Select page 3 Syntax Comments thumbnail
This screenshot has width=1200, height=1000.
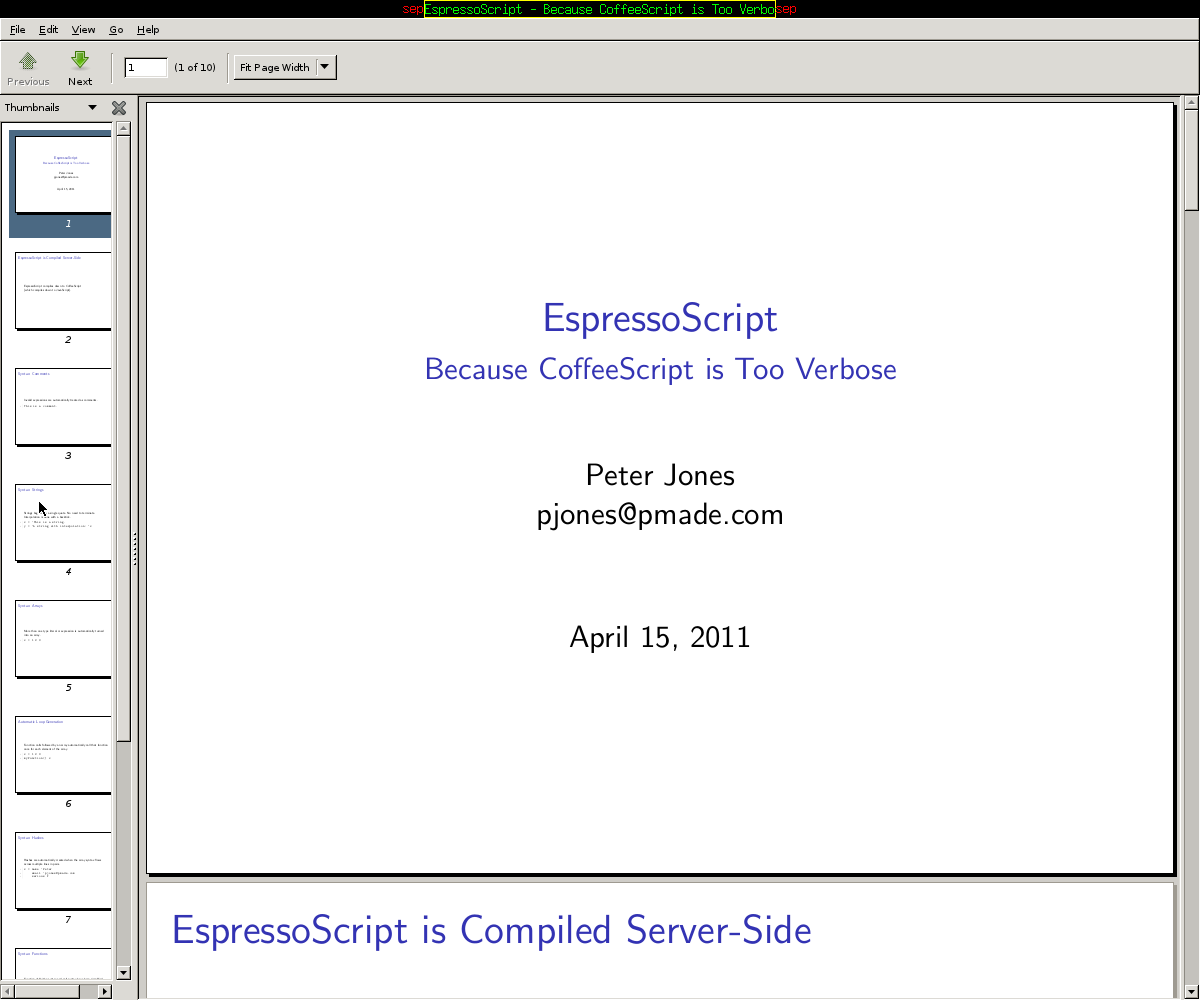64,406
